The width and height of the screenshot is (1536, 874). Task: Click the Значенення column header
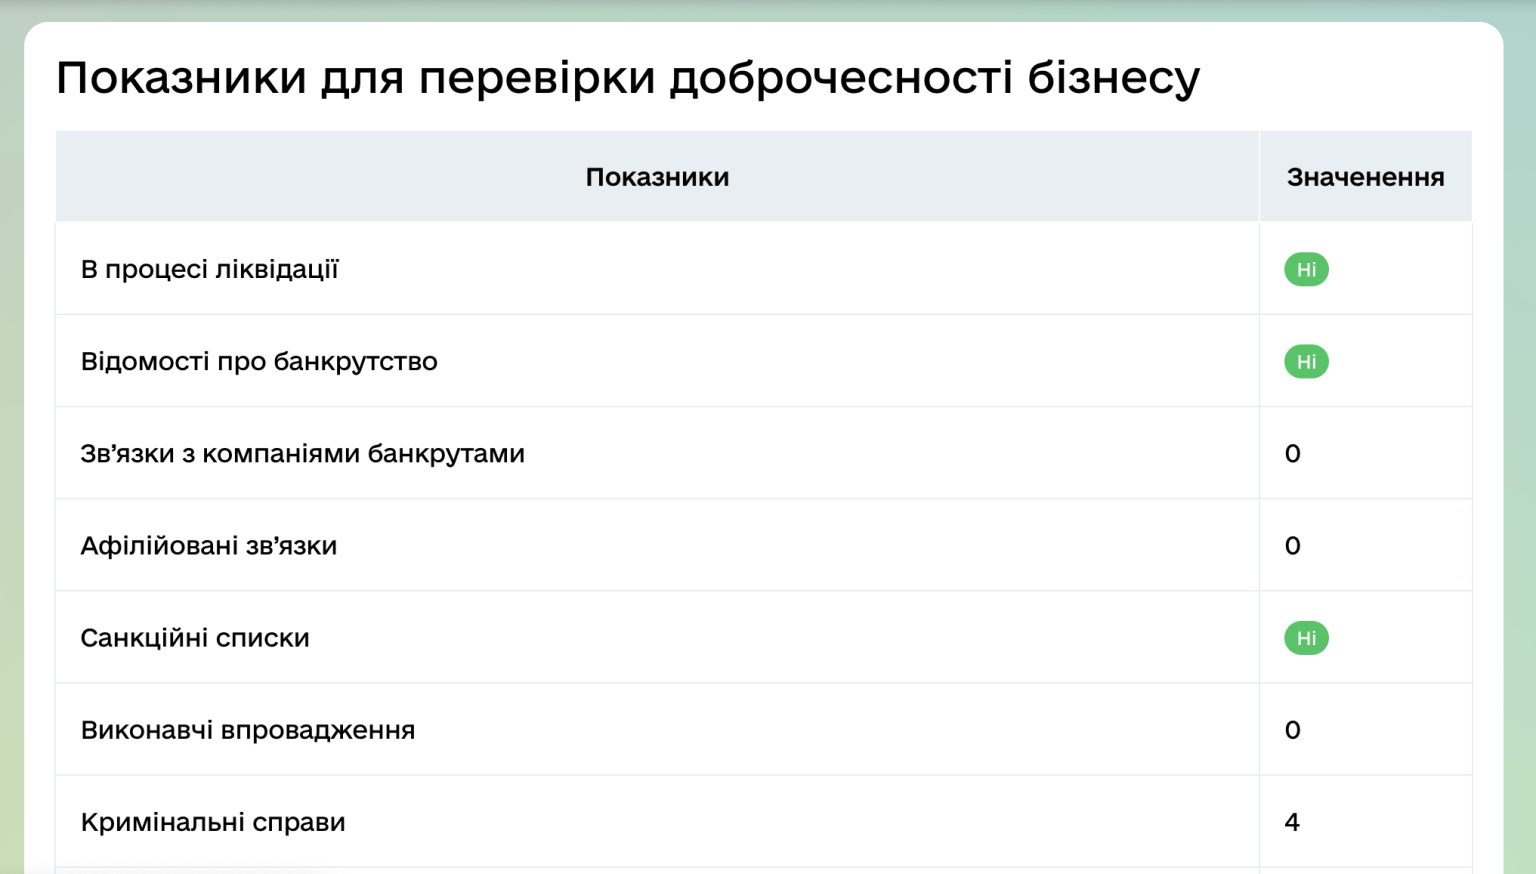click(x=1365, y=177)
